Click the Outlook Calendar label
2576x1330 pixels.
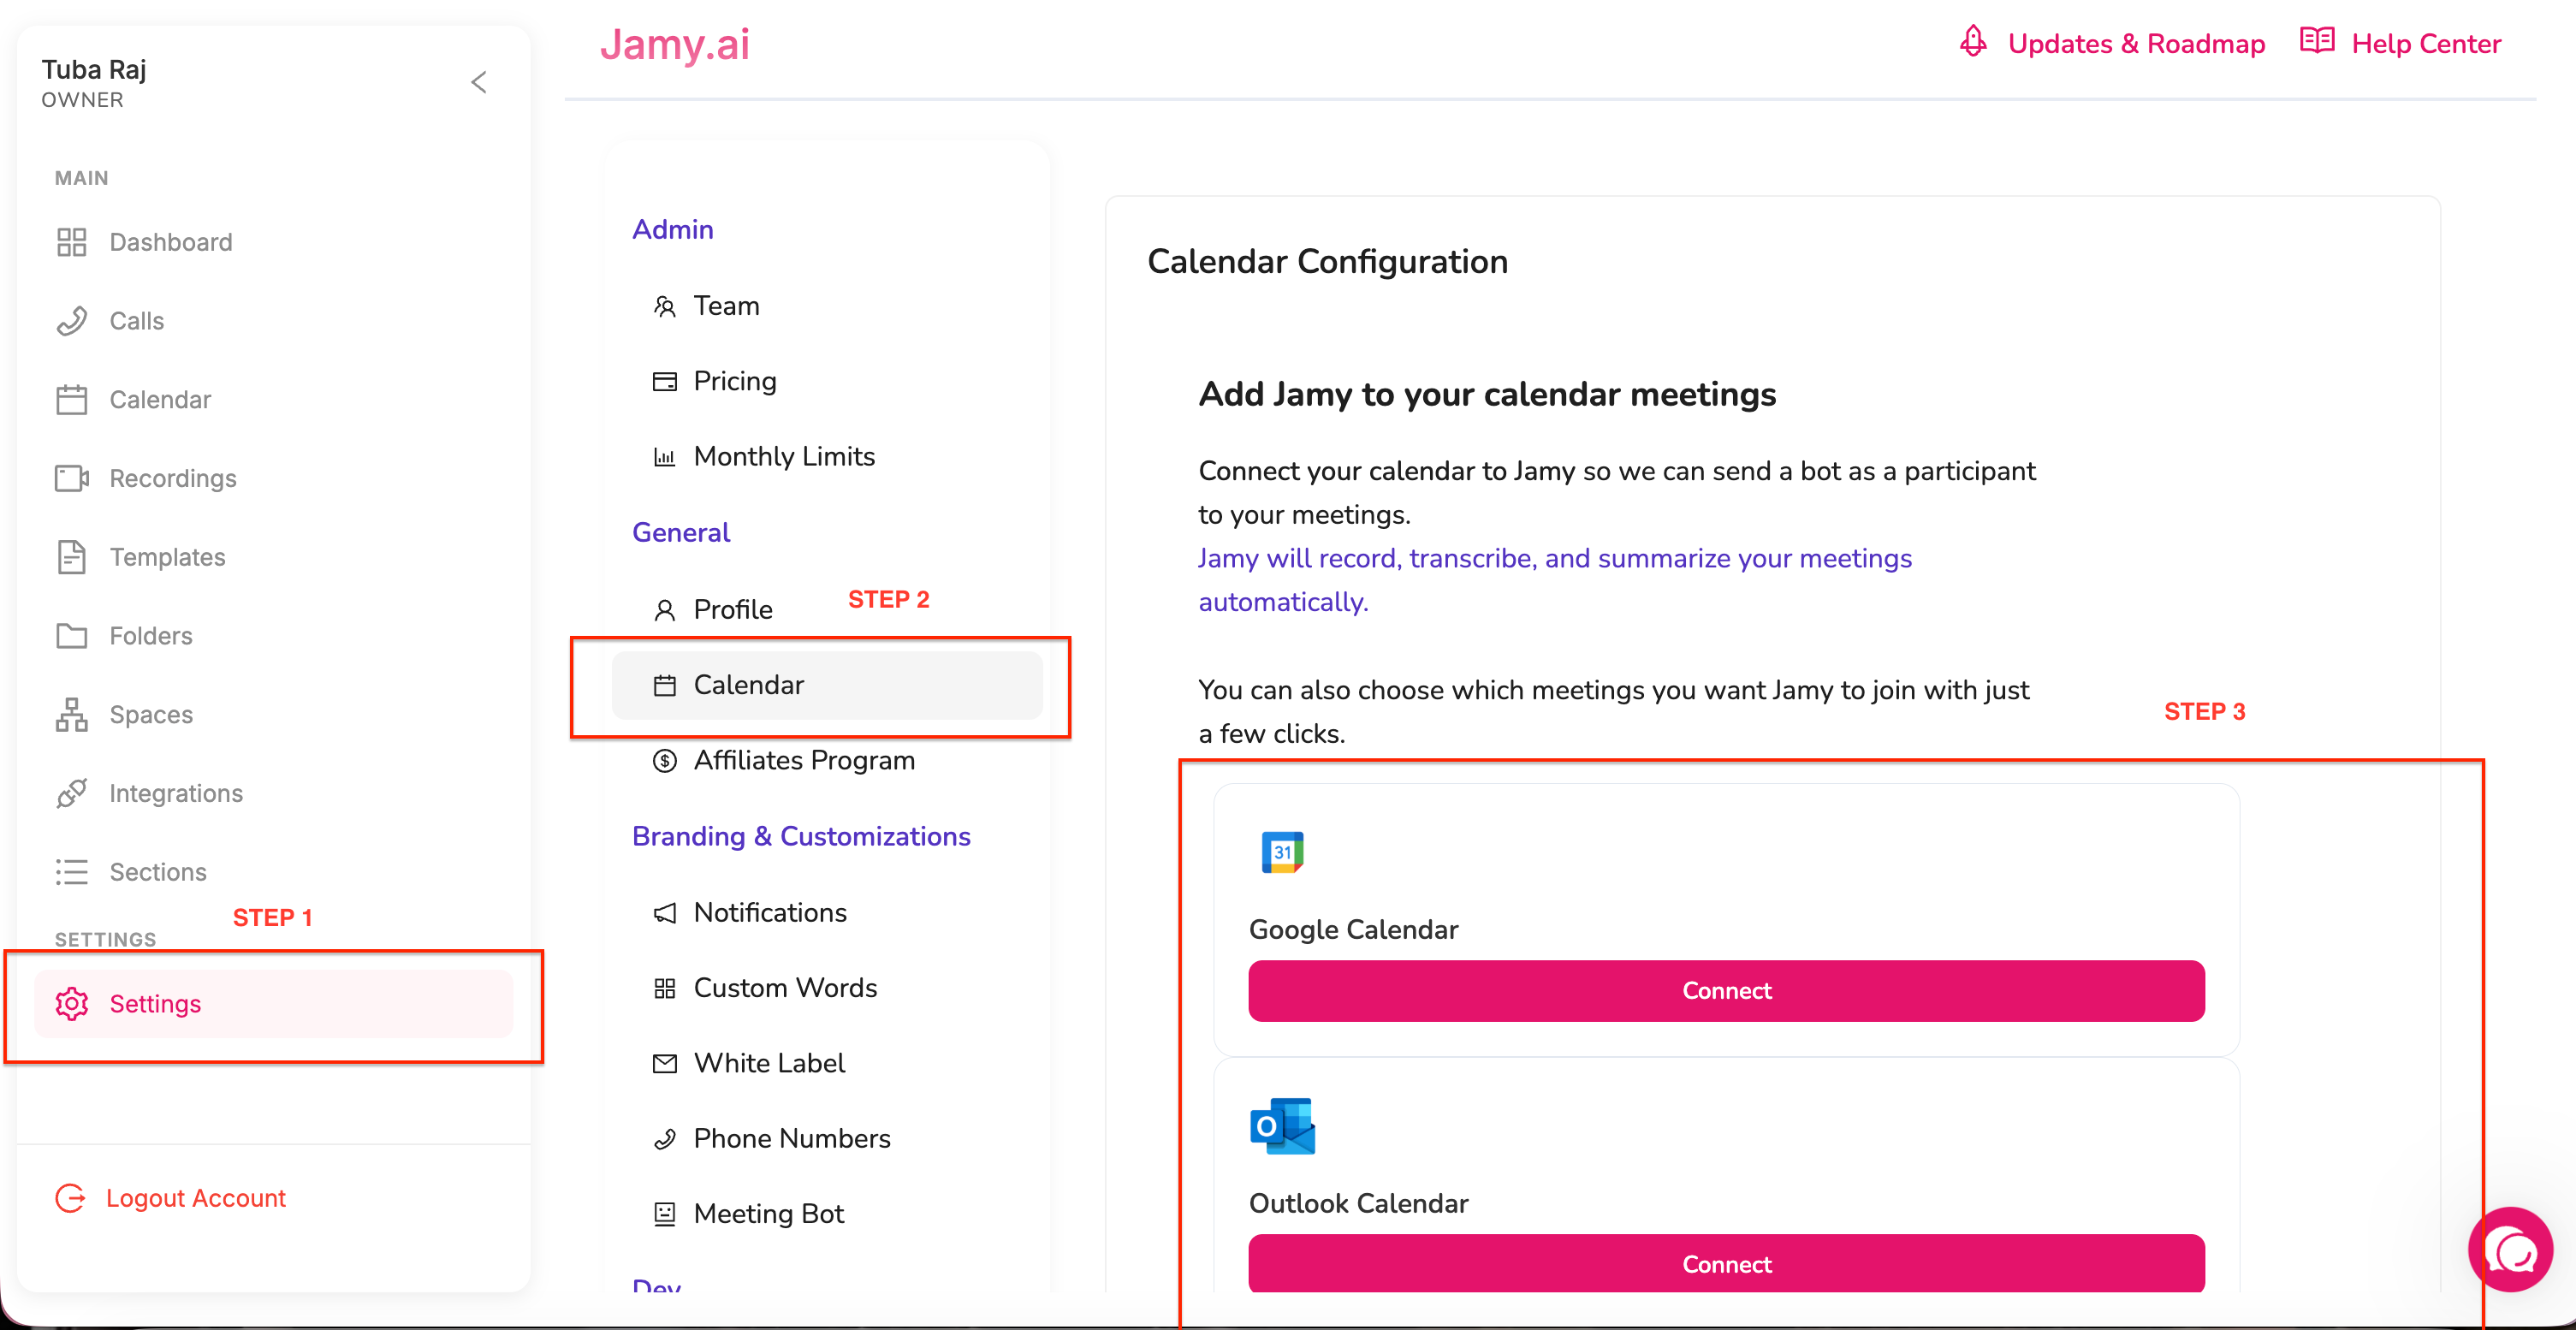tap(1358, 1203)
